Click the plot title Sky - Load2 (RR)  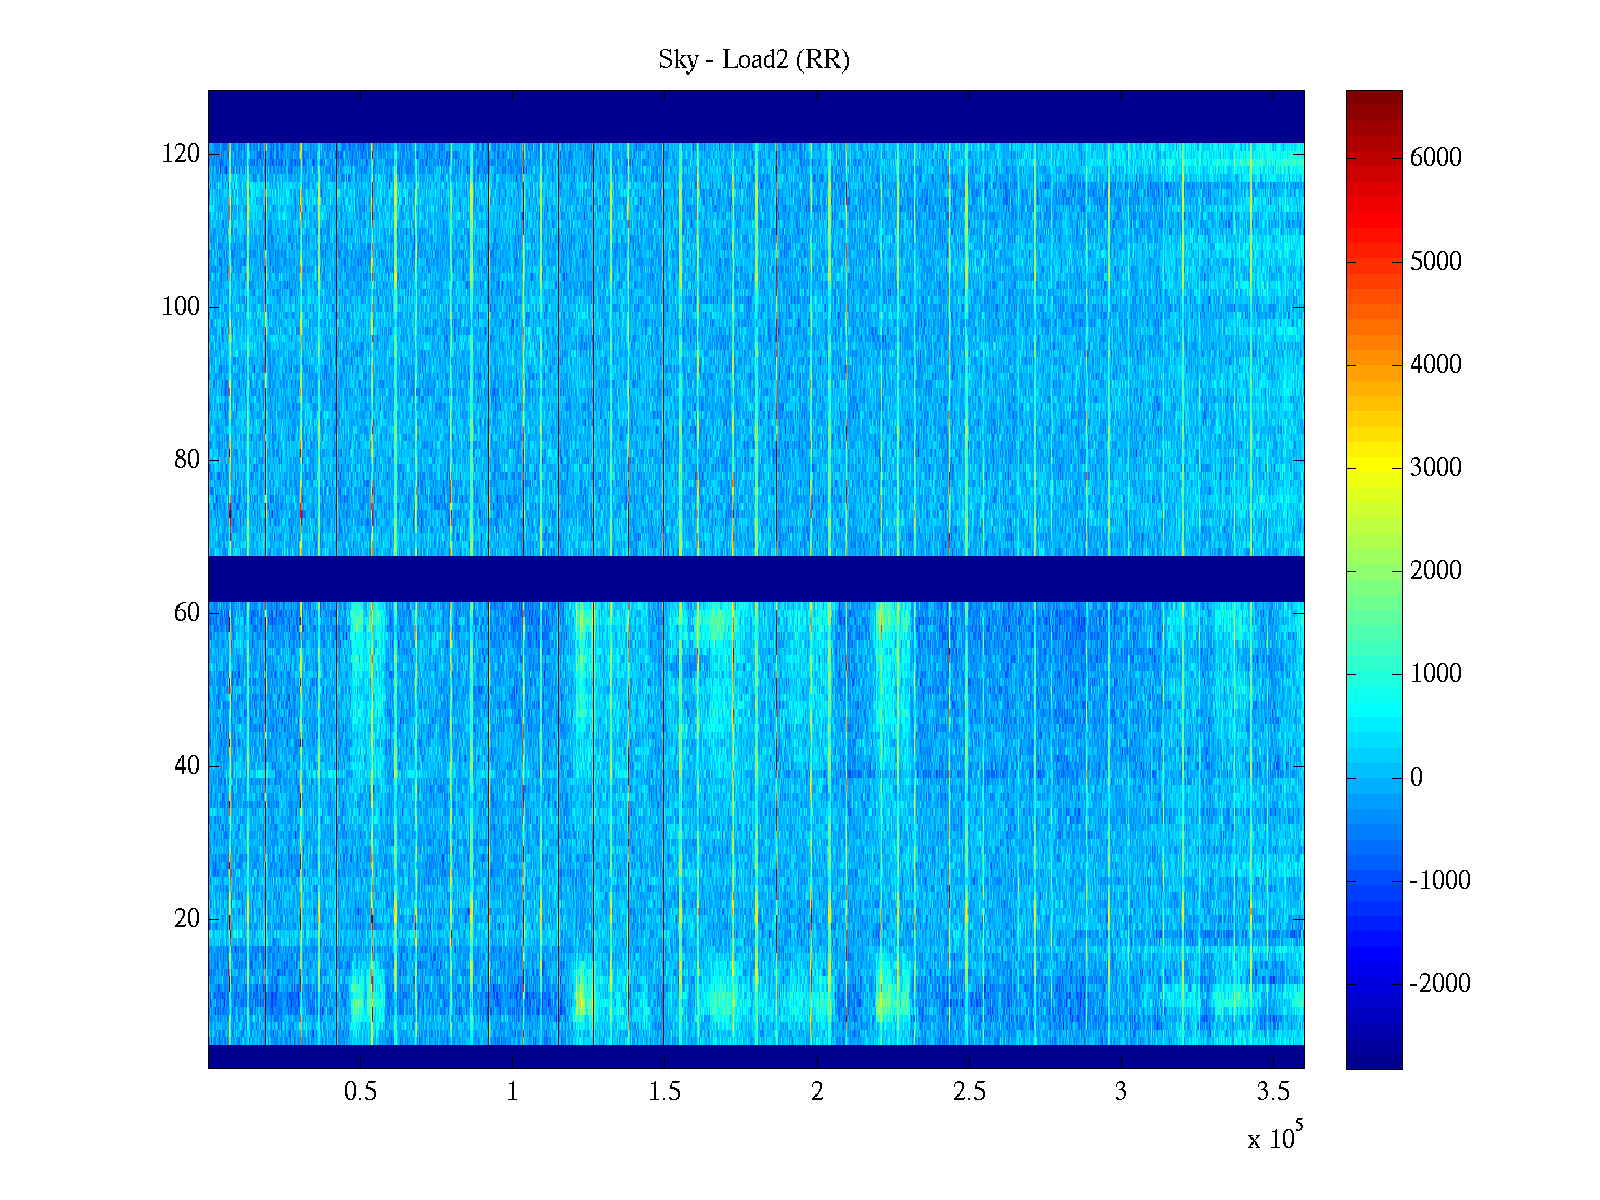(x=753, y=60)
